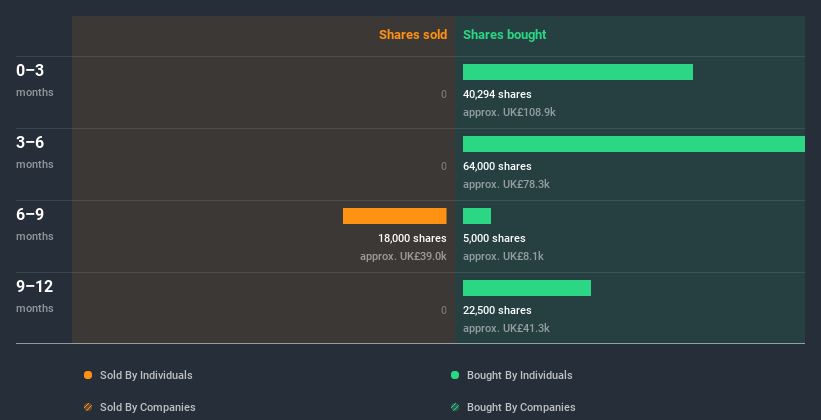Image resolution: width=821 pixels, height=420 pixels.
Task: Click the 9–12 months row label
Action: pos(35,296)
